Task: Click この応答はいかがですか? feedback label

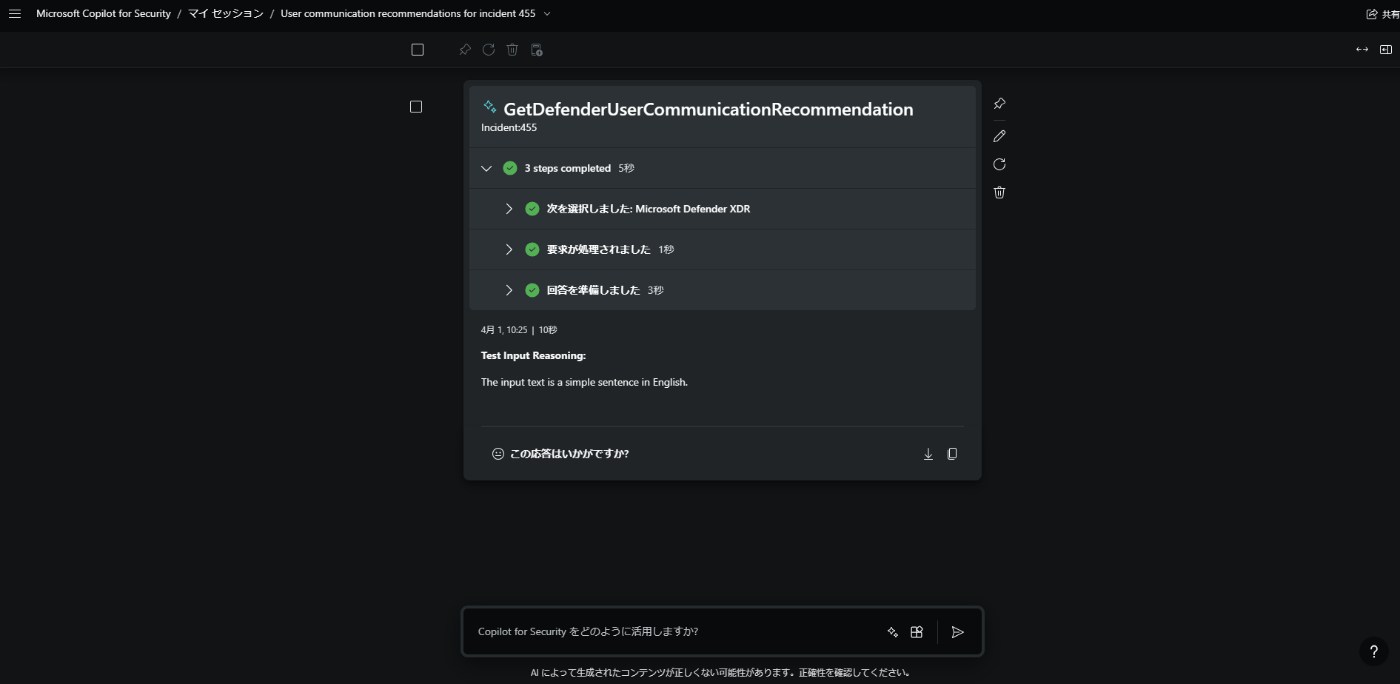Action: (x=569, y=454)
